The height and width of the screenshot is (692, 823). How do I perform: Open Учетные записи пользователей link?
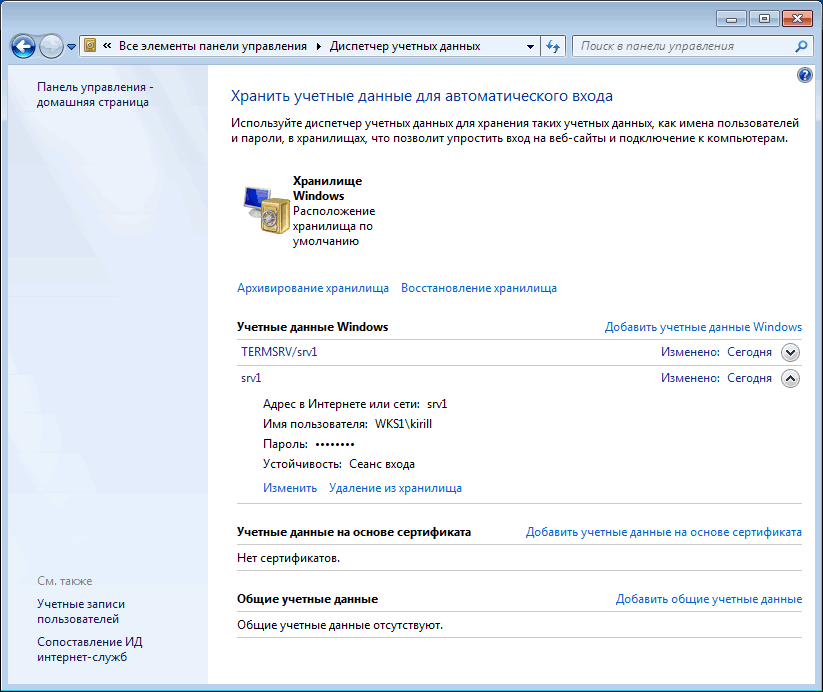(81, 612)
